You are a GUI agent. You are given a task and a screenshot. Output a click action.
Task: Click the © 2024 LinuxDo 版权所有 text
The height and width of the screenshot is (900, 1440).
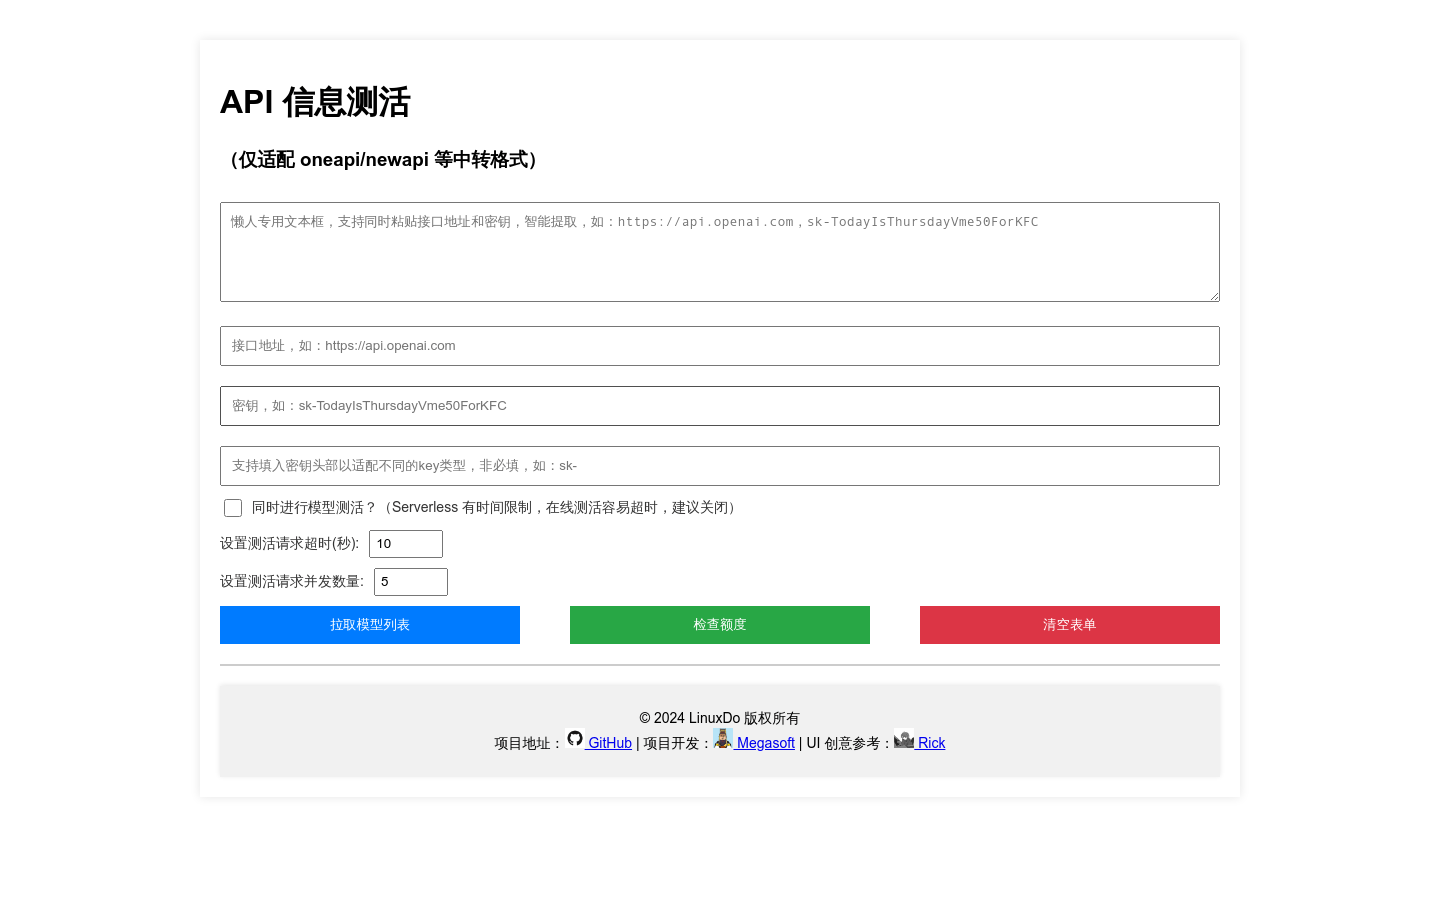tap(720, 718)
